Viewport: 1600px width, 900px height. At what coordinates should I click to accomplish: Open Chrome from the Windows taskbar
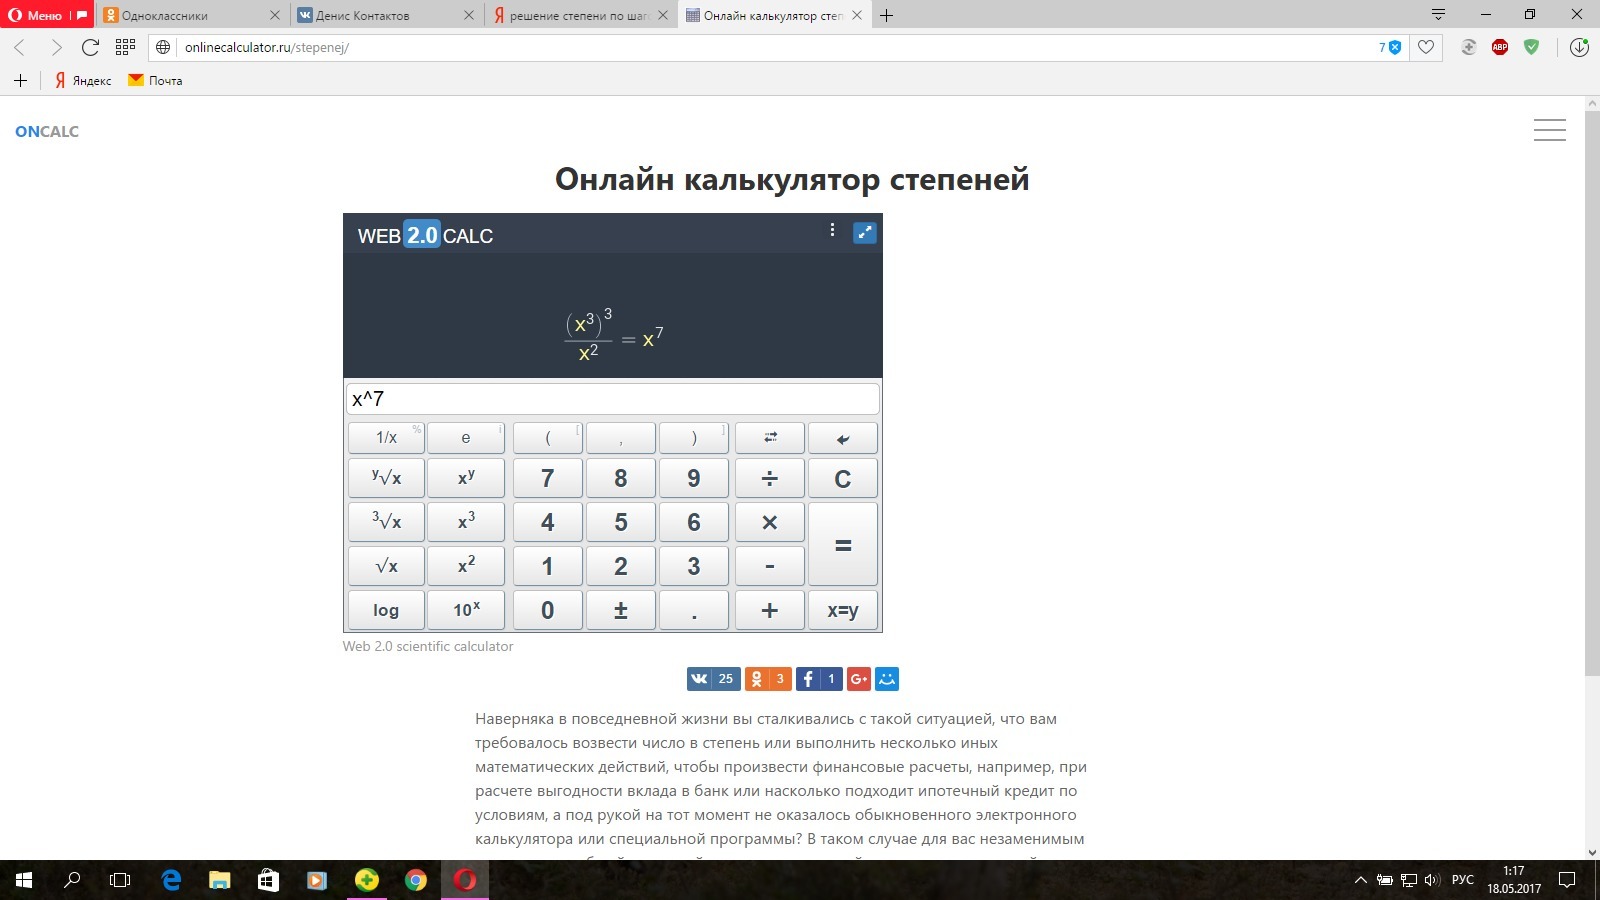pyautogui.click(x=416, y=880)
